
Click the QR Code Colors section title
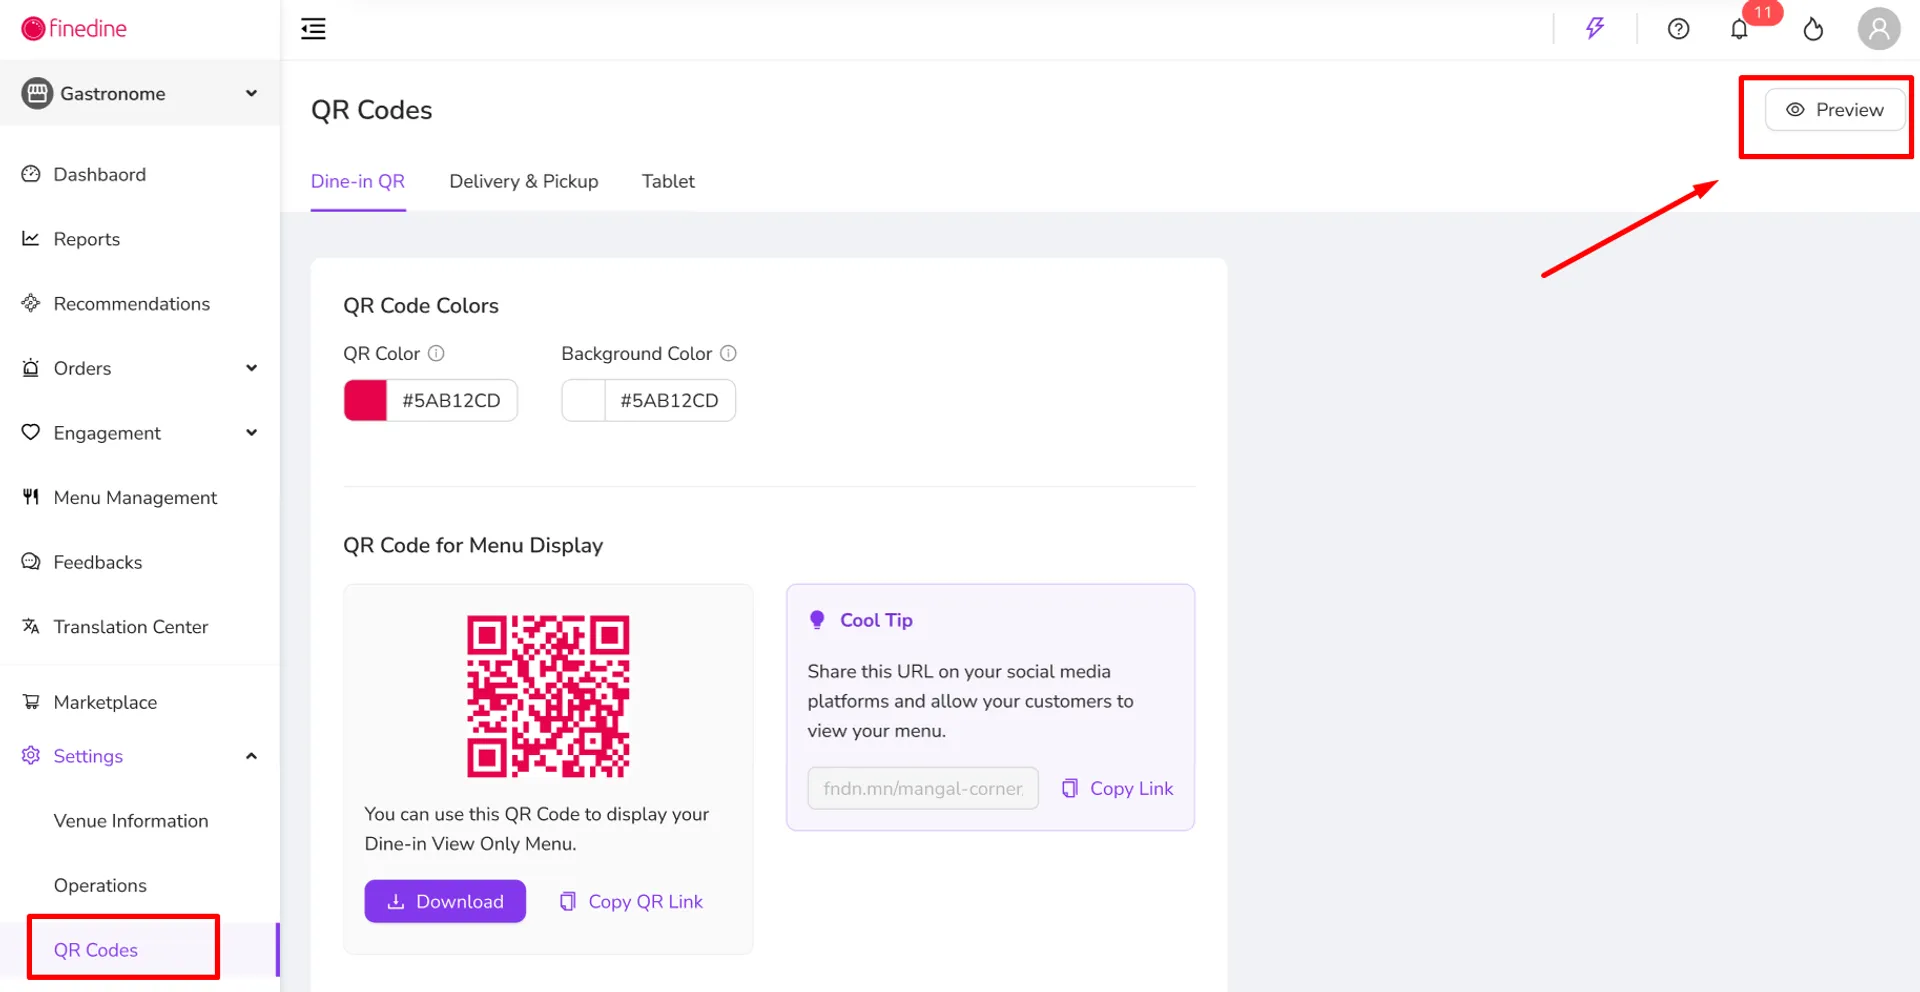pos(421,305)
